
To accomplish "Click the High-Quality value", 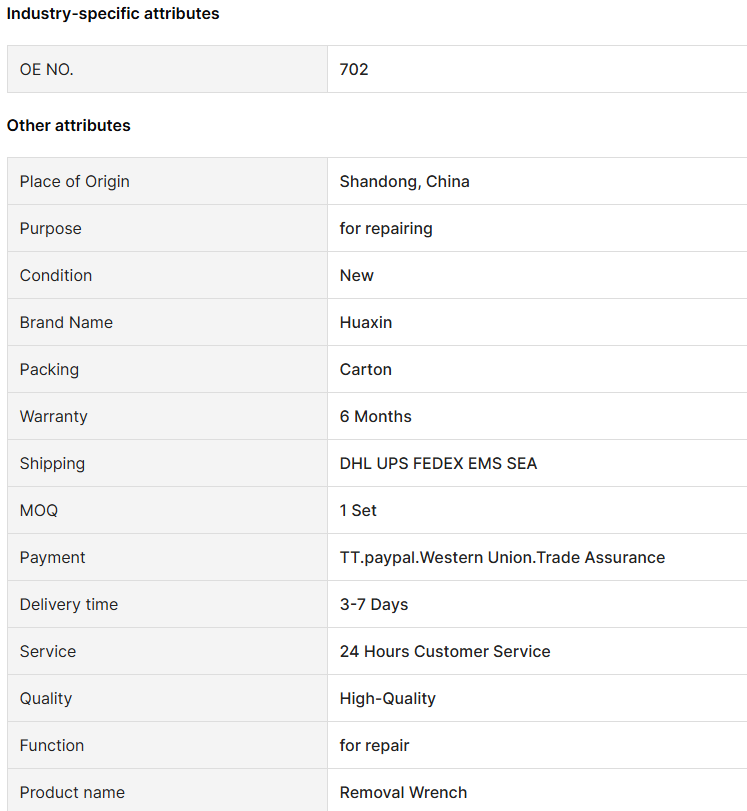I will coord(387,699).
